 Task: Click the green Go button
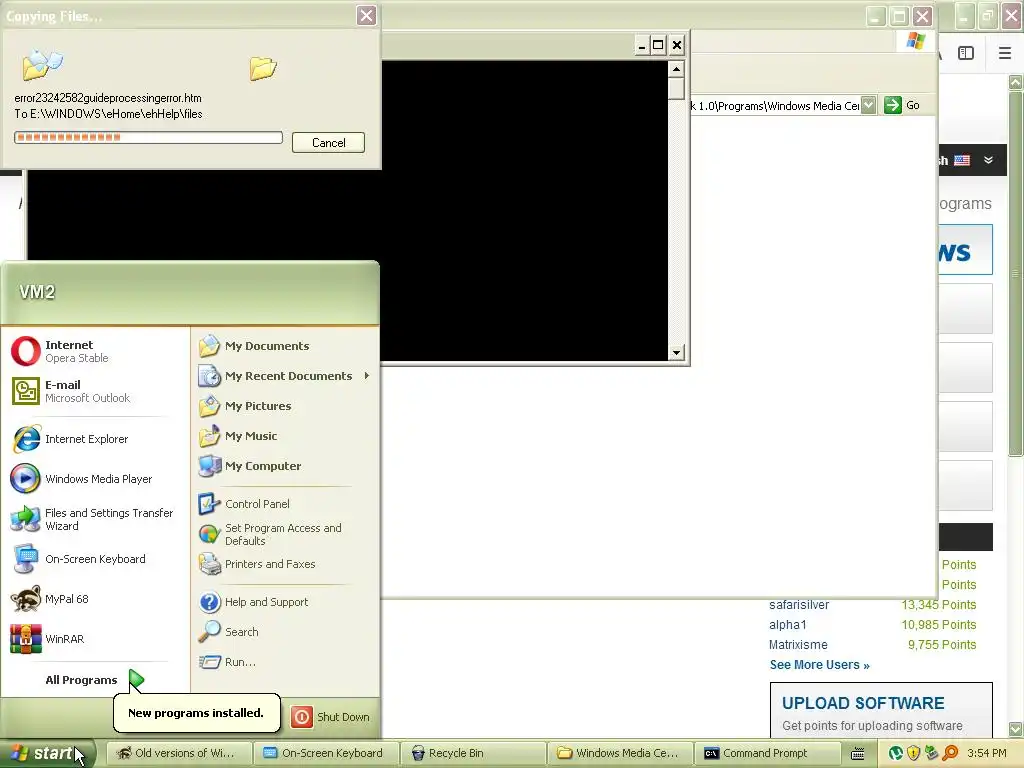point(903,105)
